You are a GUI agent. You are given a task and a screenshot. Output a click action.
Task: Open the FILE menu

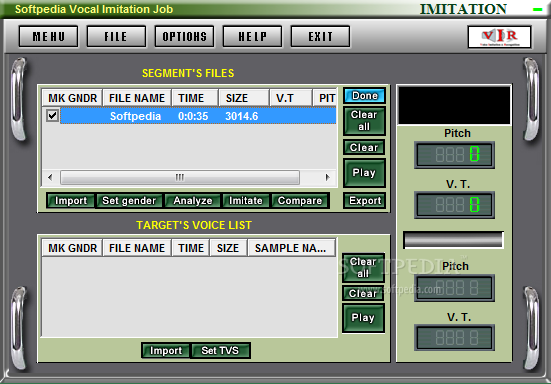tap(116, 36)
